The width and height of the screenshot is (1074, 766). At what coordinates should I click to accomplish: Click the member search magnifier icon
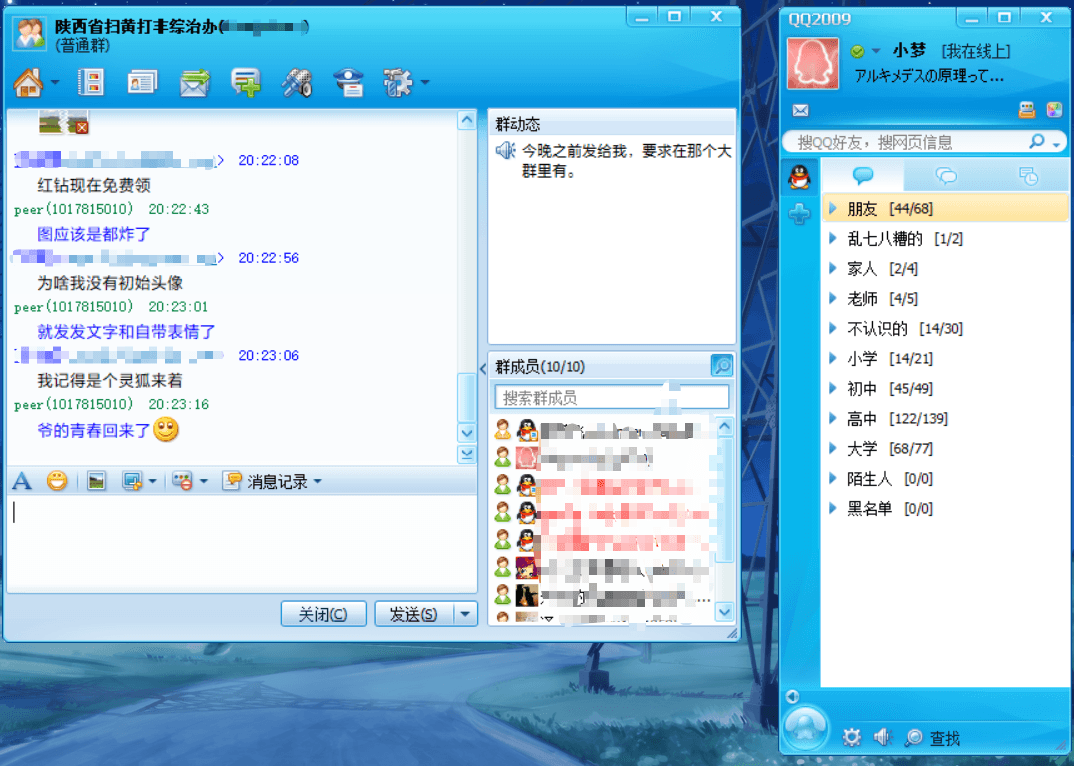[722, 366]
